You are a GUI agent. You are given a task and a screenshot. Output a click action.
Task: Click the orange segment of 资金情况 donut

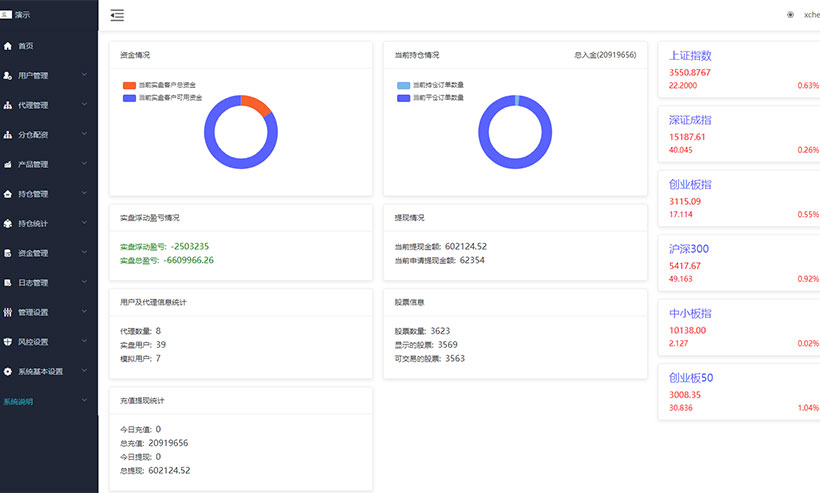[258, 104]
